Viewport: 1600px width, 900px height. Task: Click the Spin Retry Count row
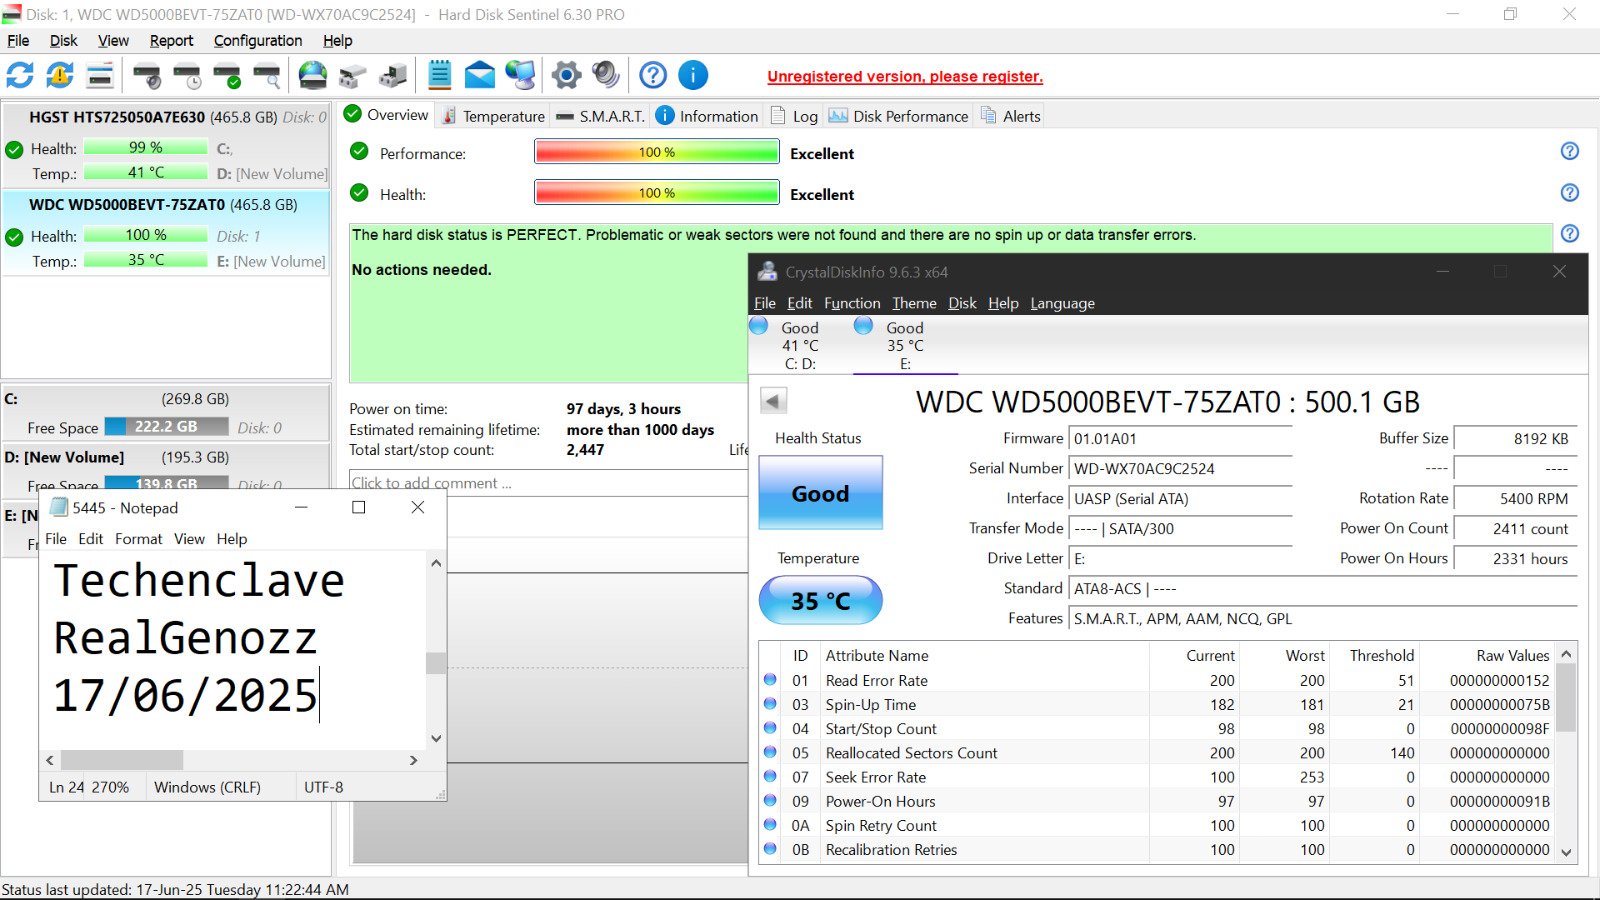1155,825
